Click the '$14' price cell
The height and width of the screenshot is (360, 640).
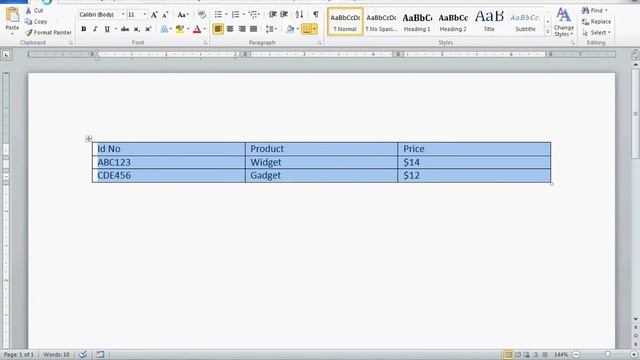474,162
